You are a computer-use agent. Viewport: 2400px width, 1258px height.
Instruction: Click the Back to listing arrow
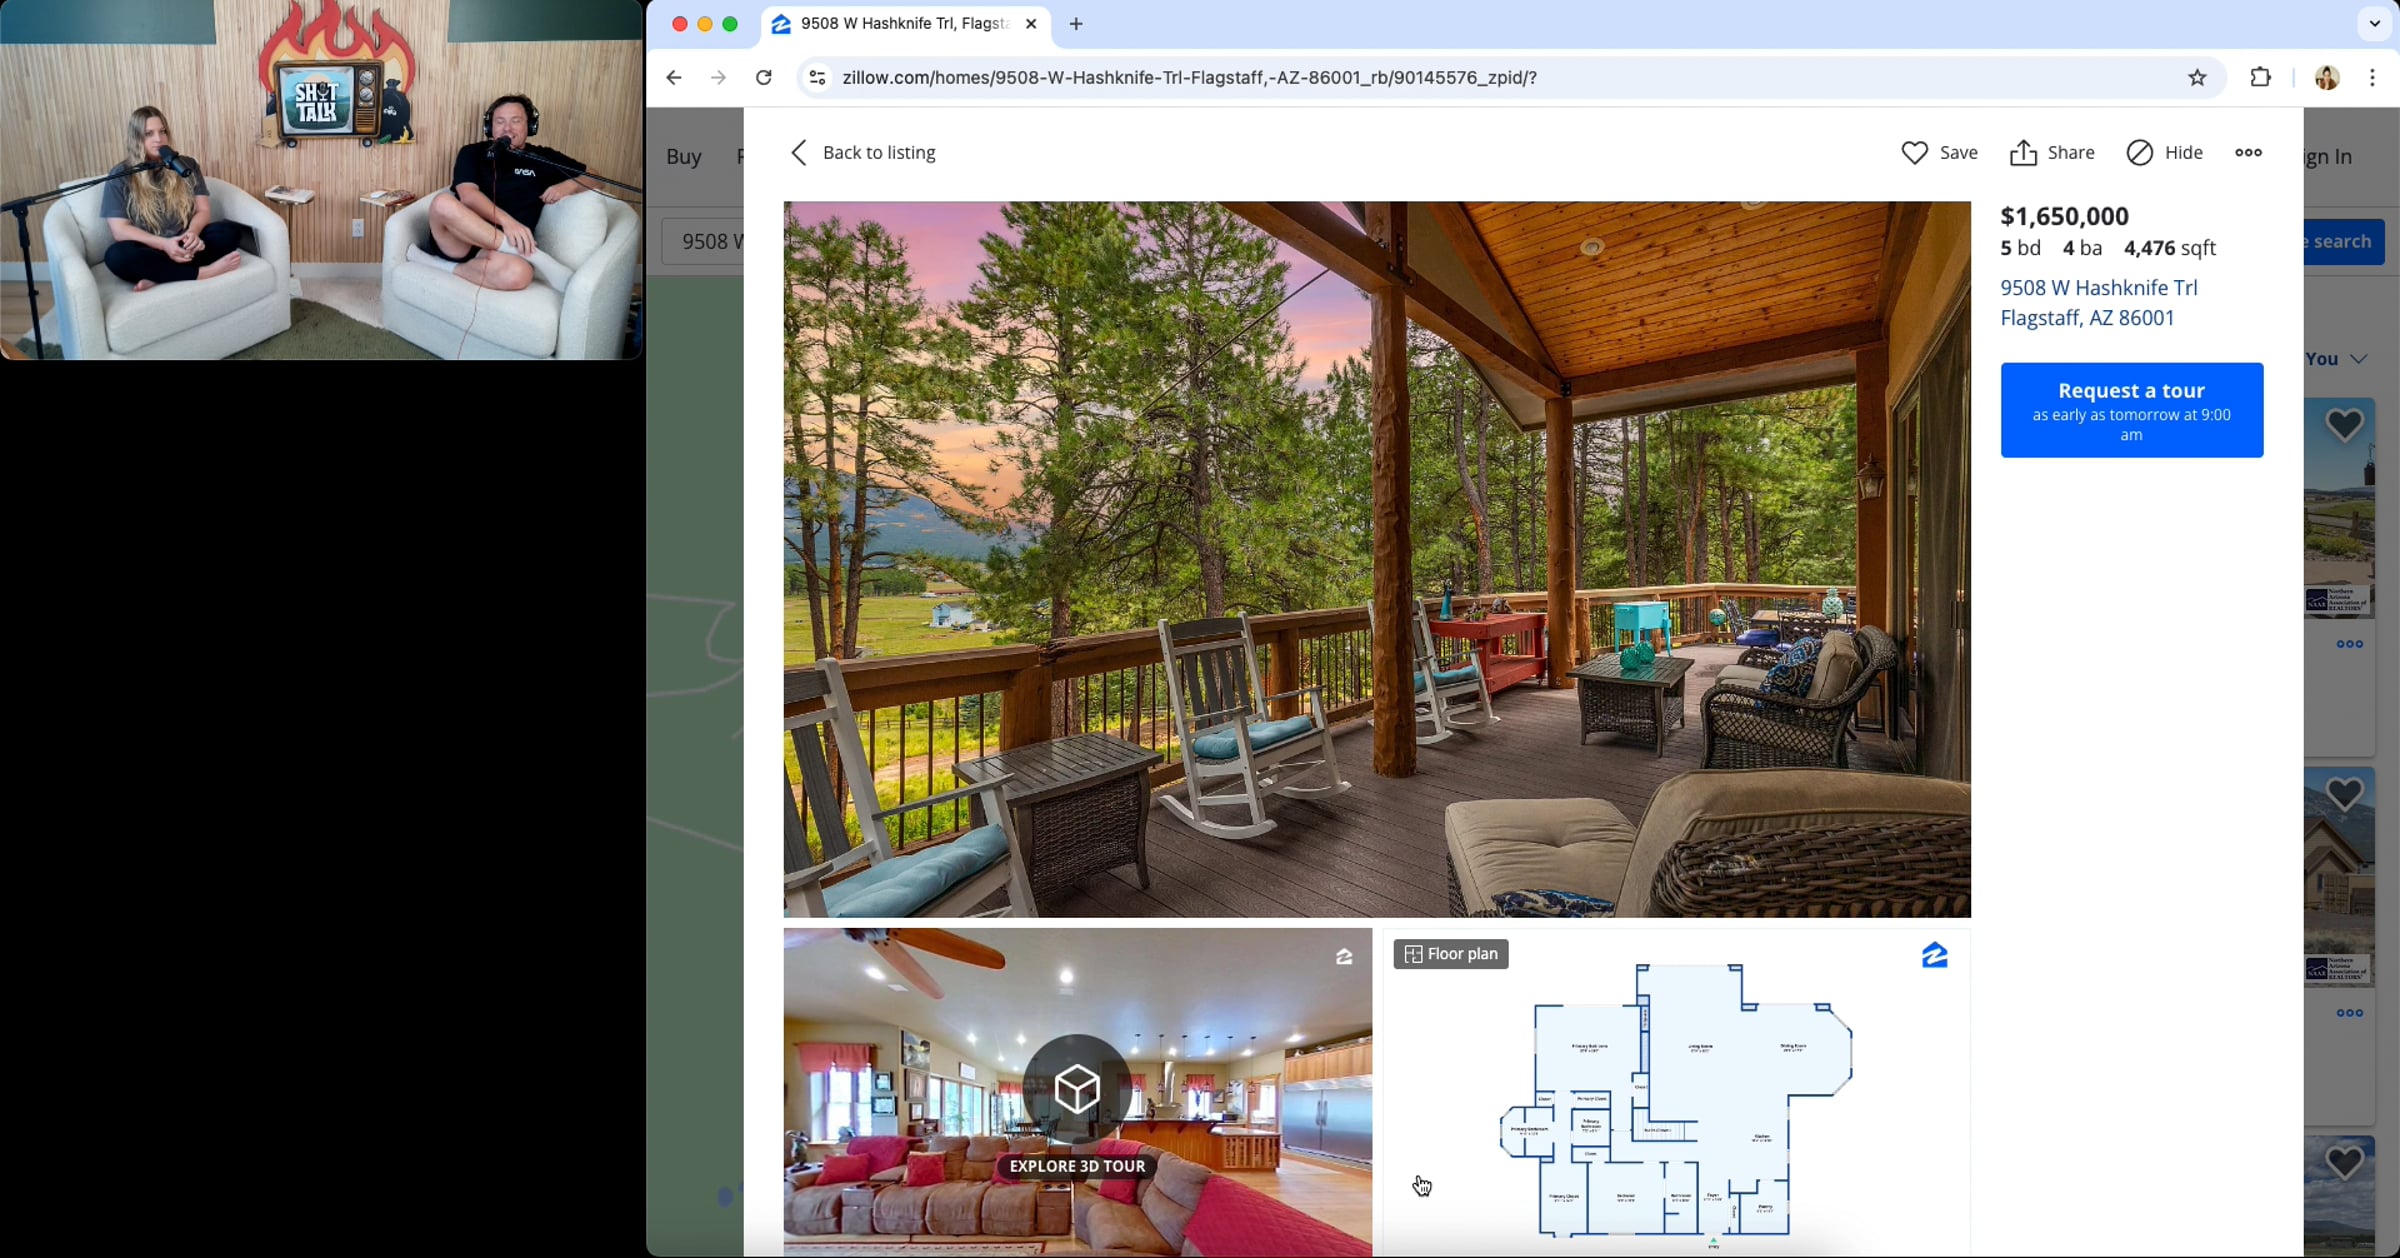coord(798,152)
